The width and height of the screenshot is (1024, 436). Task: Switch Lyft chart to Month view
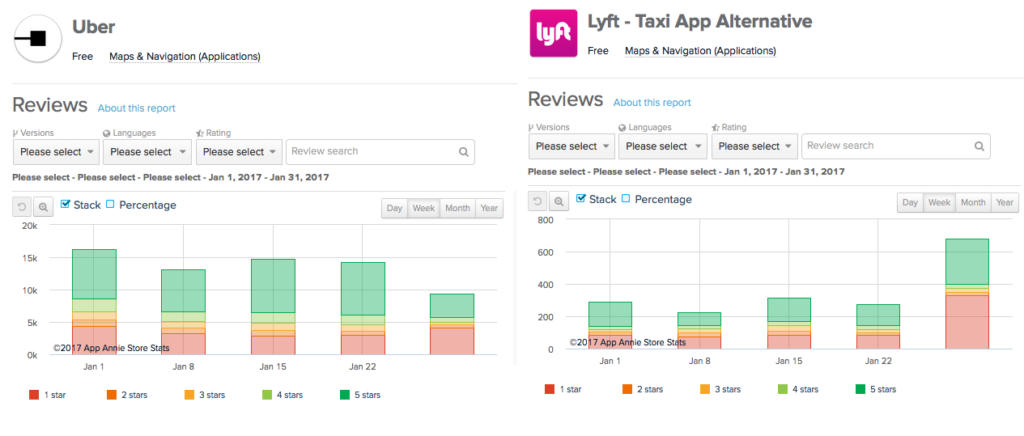pyautogui.click(x=973, y=202)
